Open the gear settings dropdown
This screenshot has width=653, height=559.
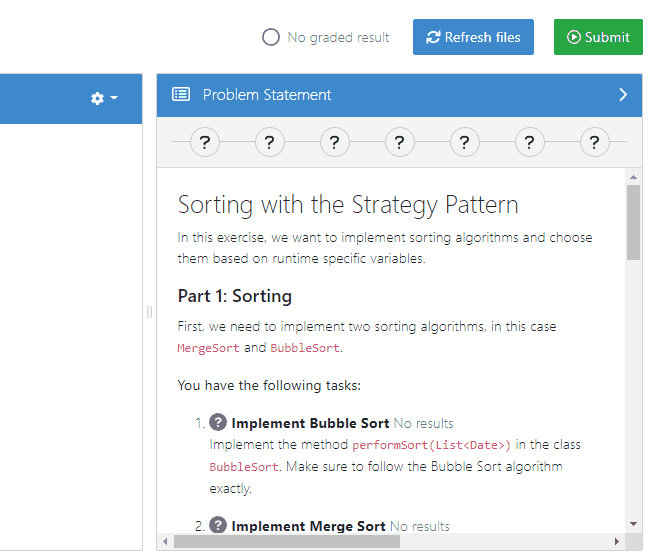(104, 98)
